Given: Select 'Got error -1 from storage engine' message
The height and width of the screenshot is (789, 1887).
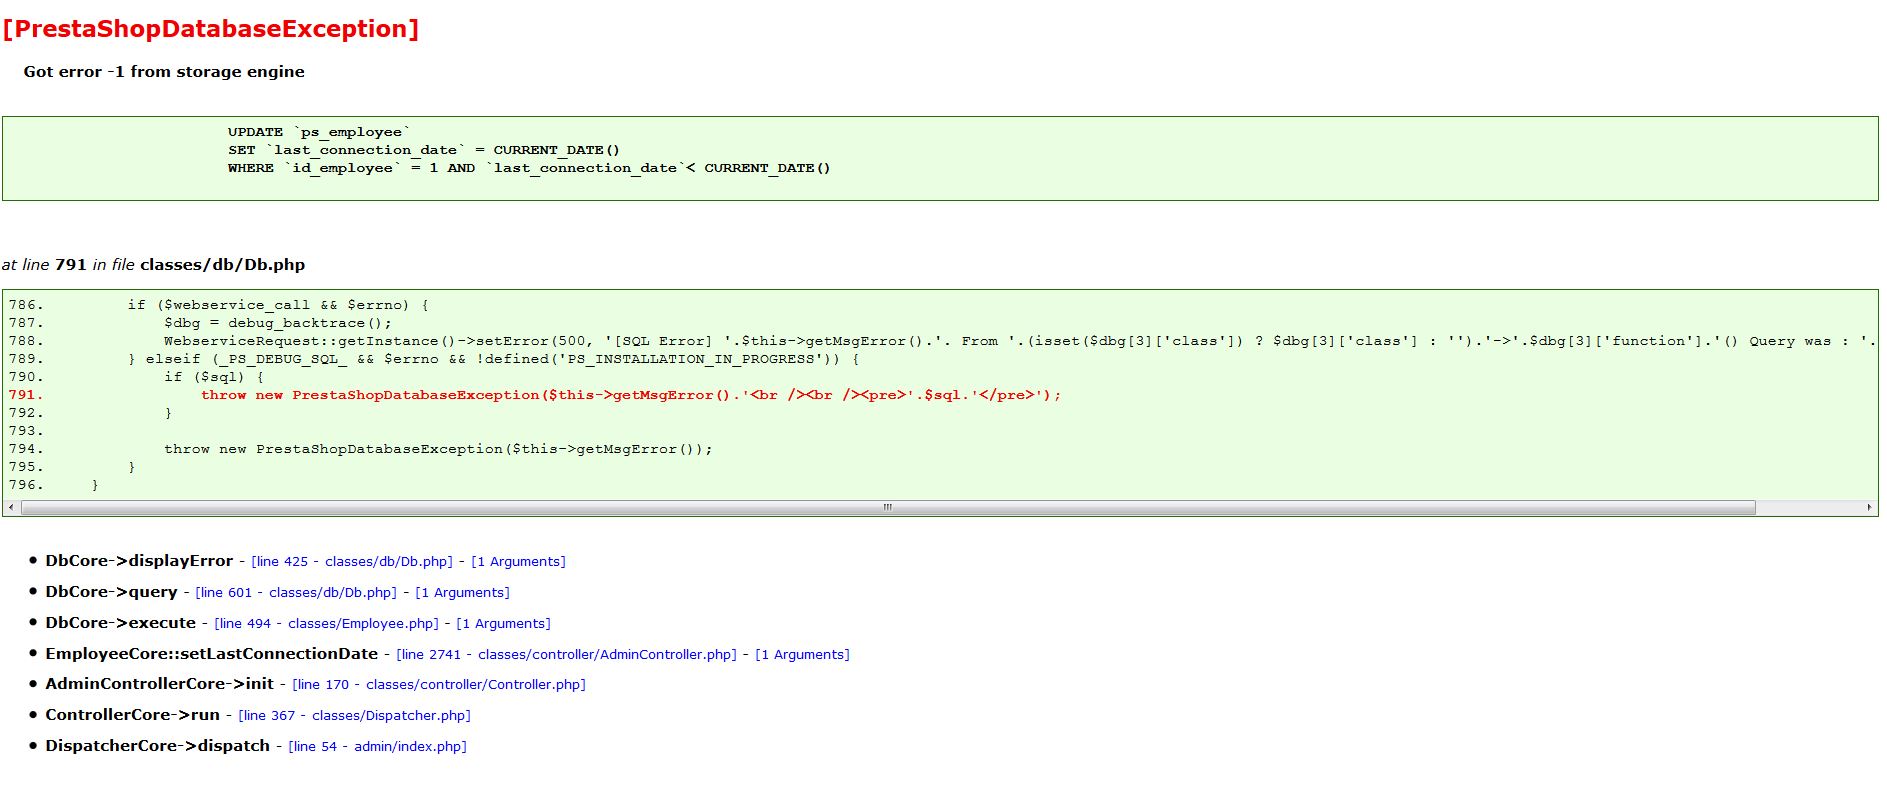Looking at the screenshot, I should pyautogui.click(x=164, y=72).
